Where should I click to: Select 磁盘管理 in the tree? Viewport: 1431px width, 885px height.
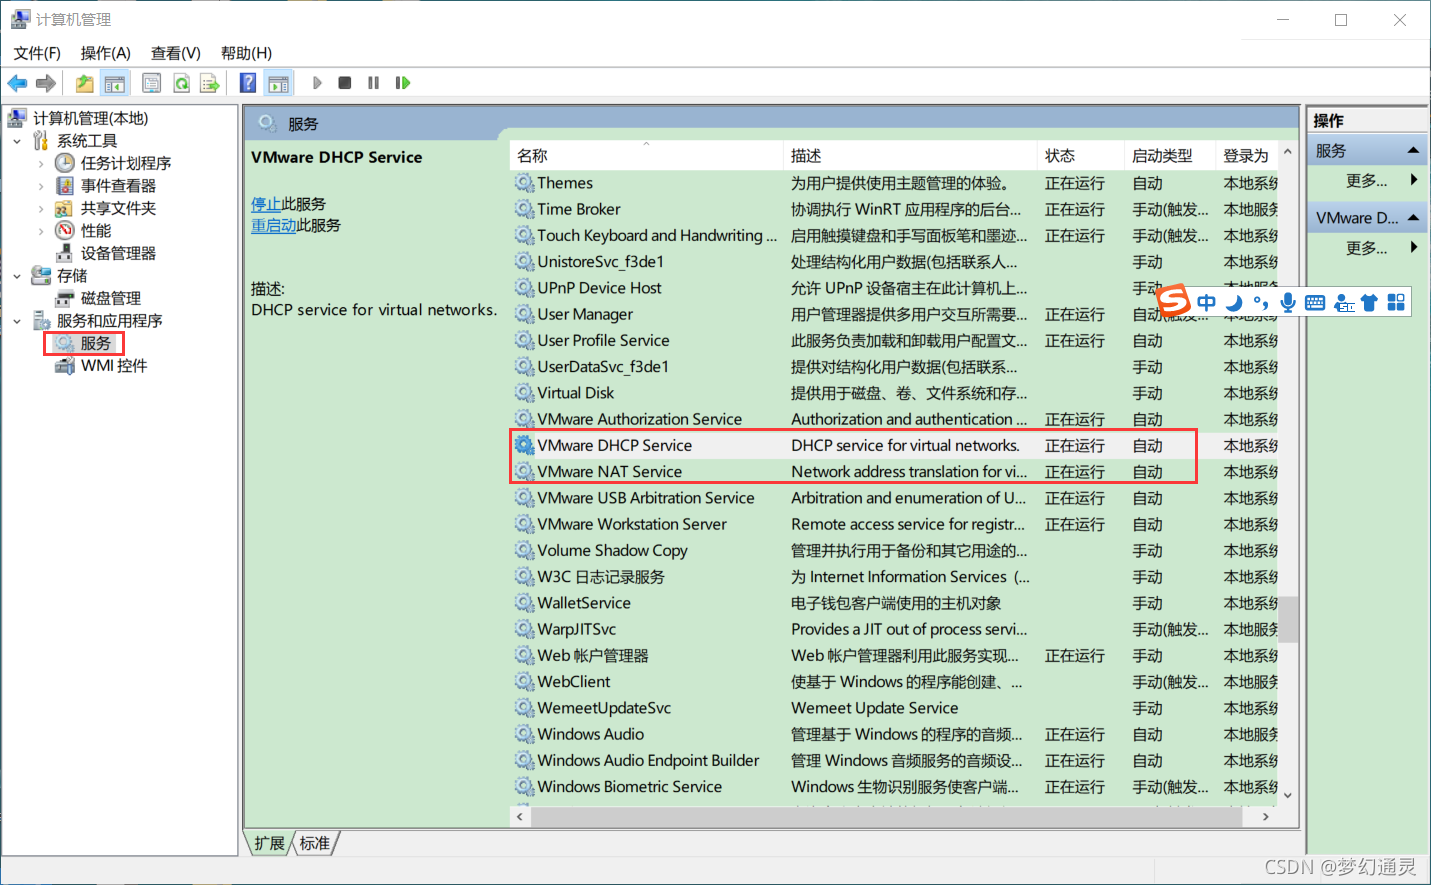[111, 298]
